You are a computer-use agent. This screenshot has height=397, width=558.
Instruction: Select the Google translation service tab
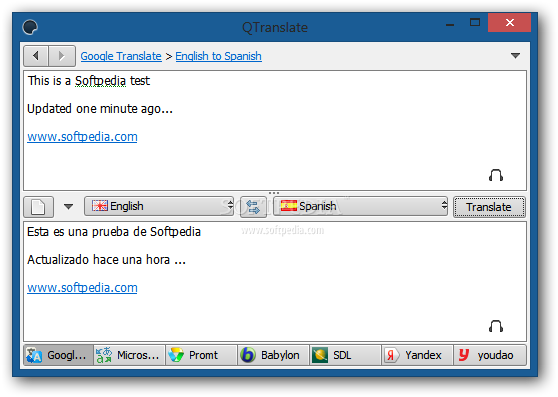pyautogui.click(x=59, y=355)
